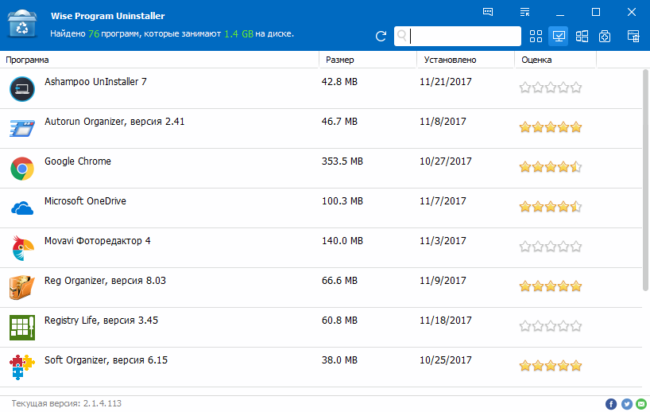Screen dimensions: 650x412
Task: Rate Ashampoo UnInstaller 7 with stars
Action: (551, 87)
